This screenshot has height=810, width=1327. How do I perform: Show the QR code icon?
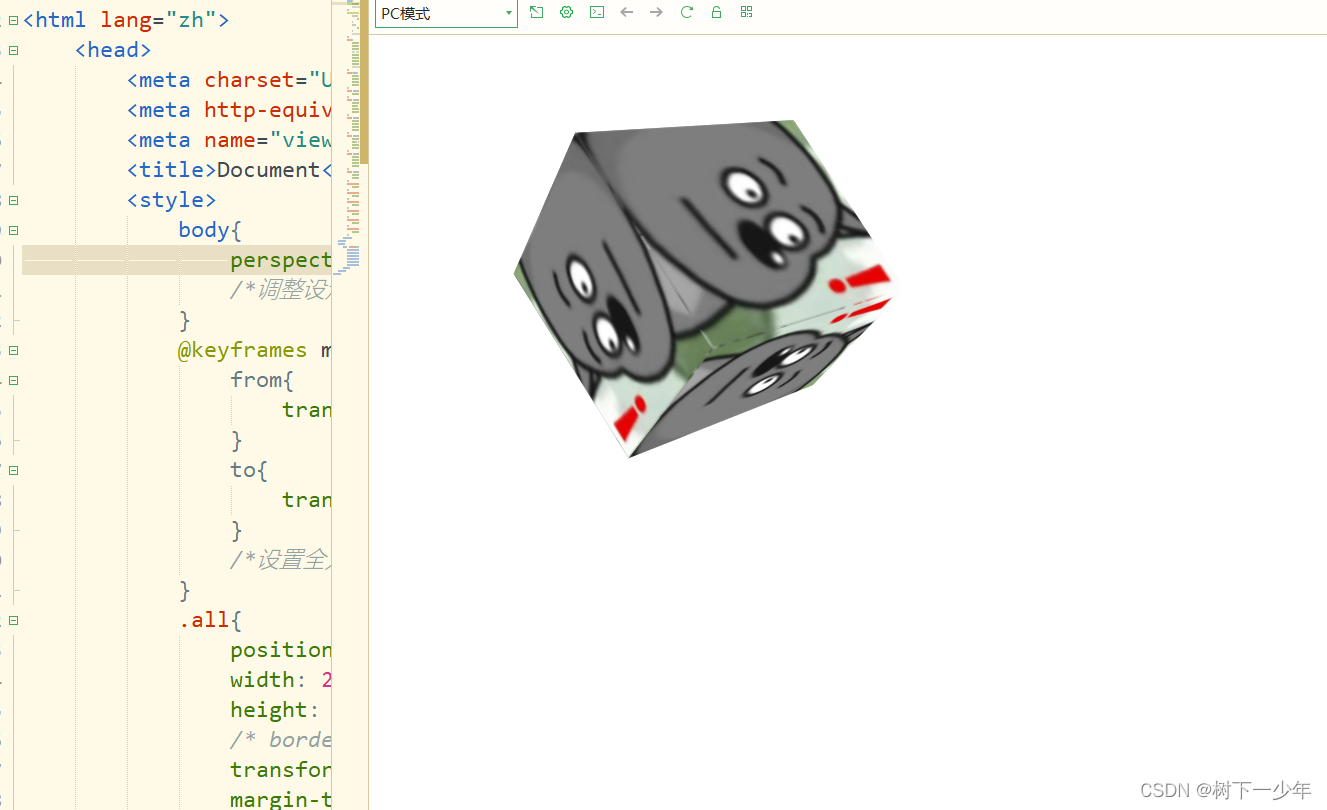coord(746,12)
